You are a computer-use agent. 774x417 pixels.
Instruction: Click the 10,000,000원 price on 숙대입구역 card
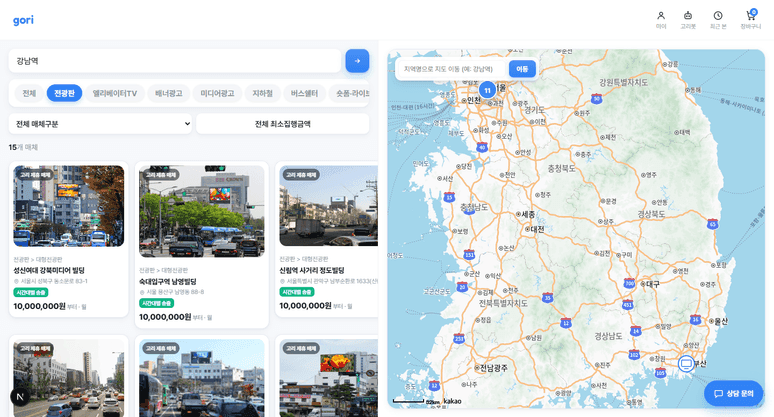(165, 317)
